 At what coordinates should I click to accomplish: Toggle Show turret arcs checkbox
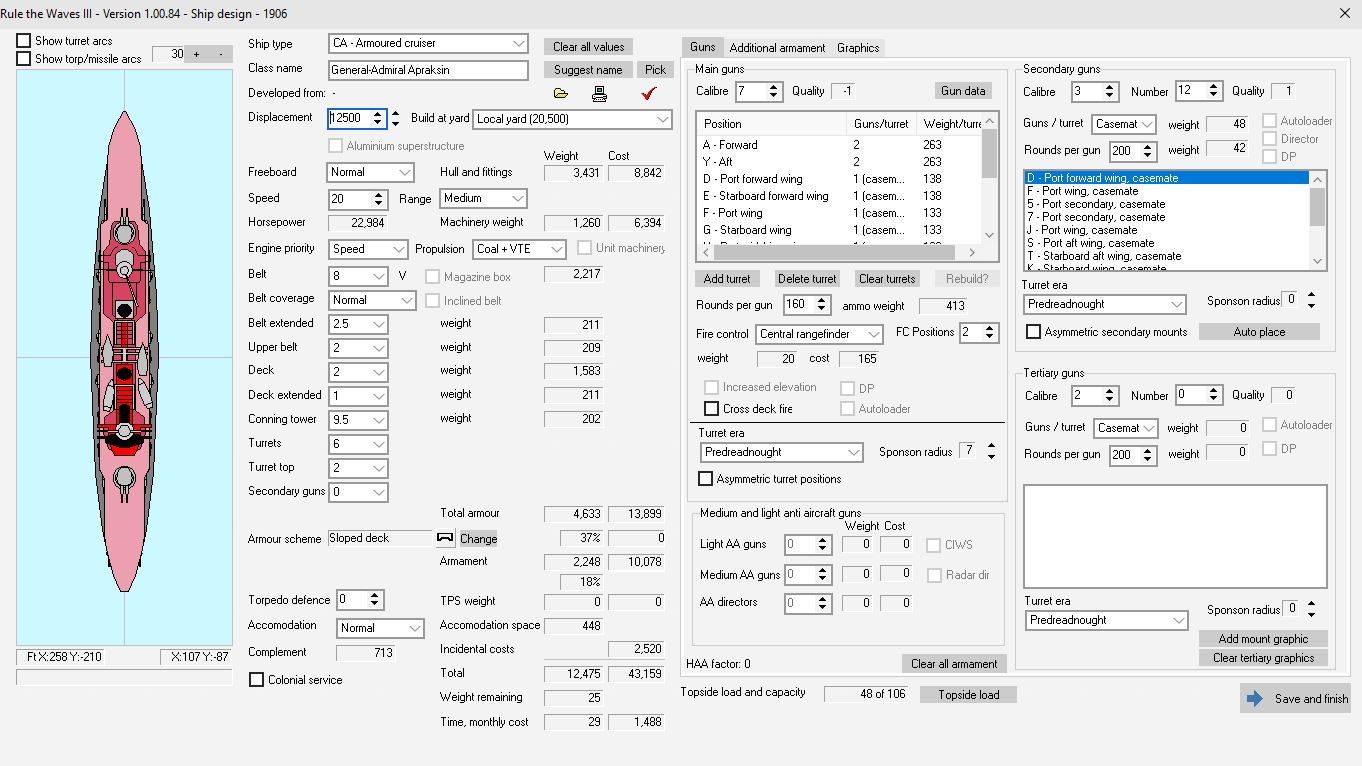24,41
